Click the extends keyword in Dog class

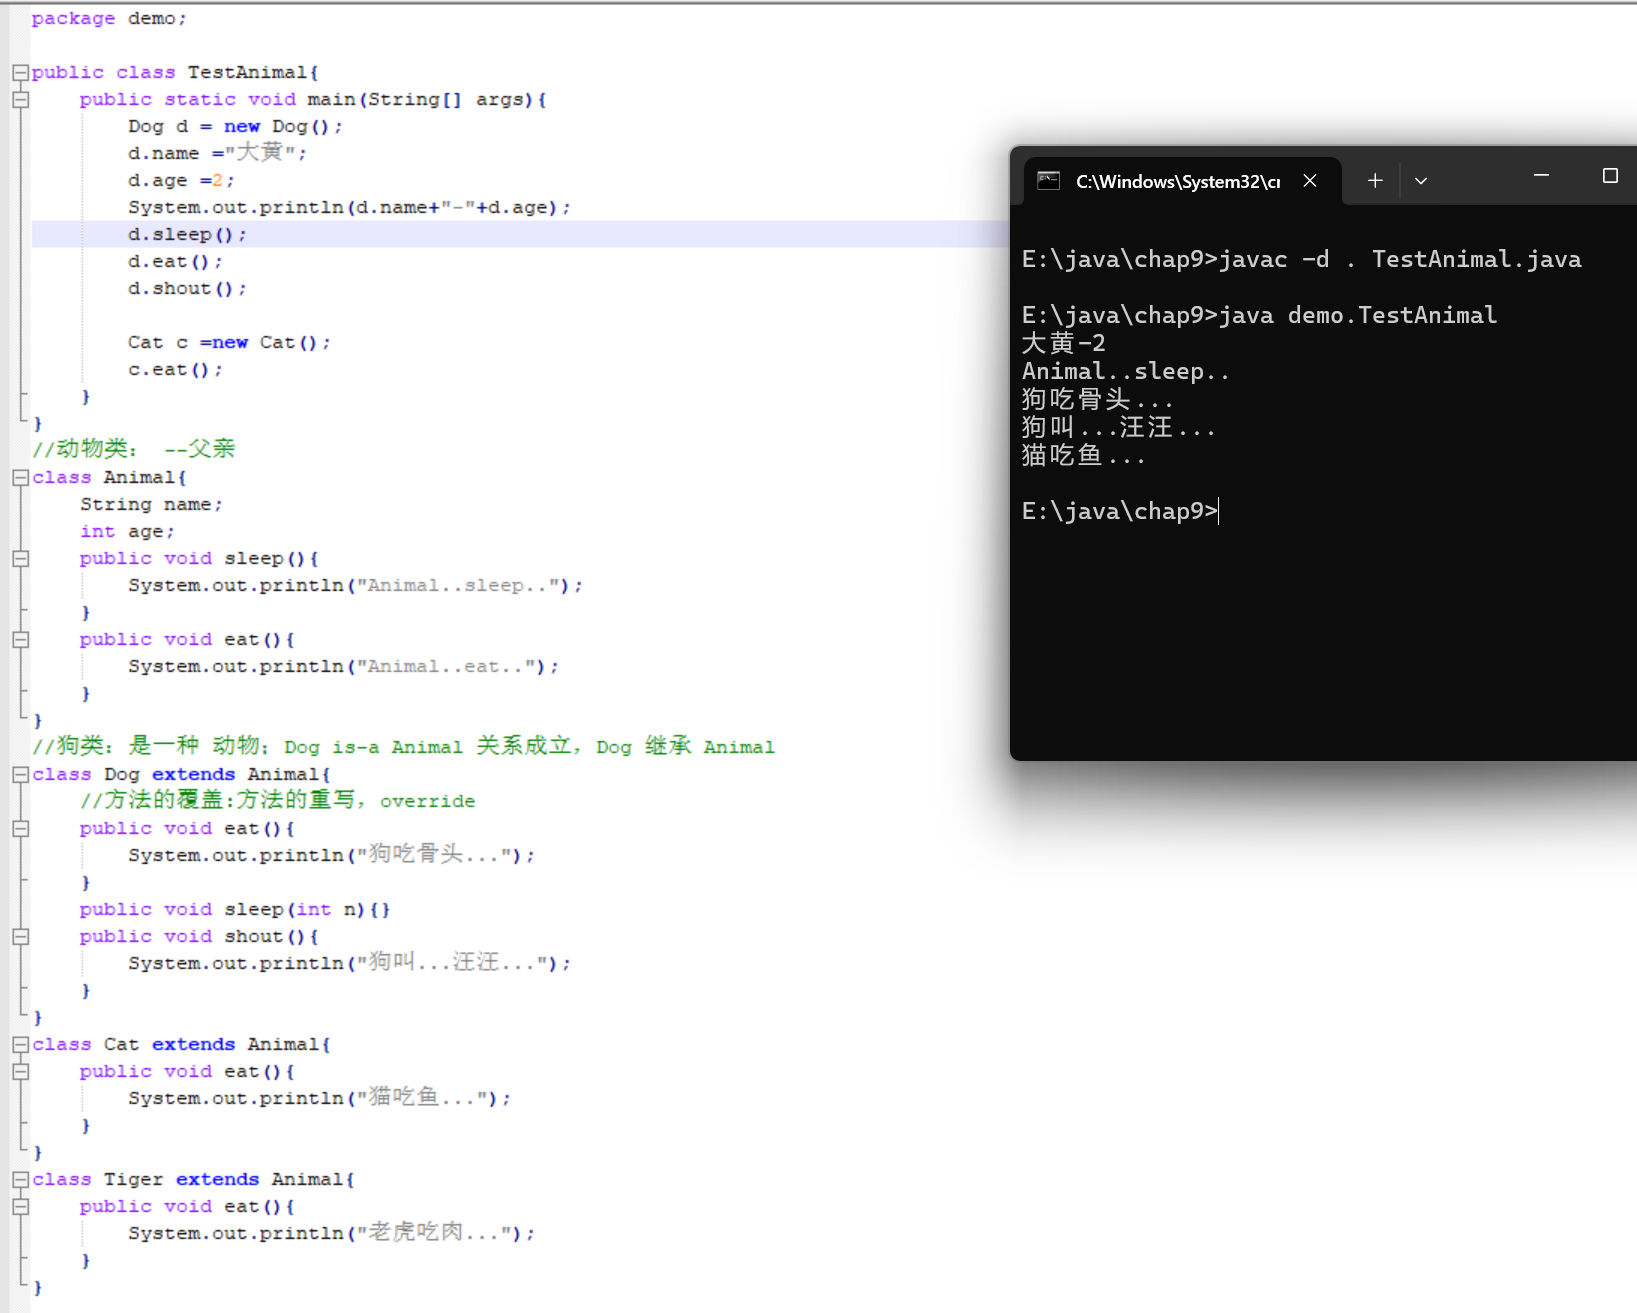pos(193,773)
